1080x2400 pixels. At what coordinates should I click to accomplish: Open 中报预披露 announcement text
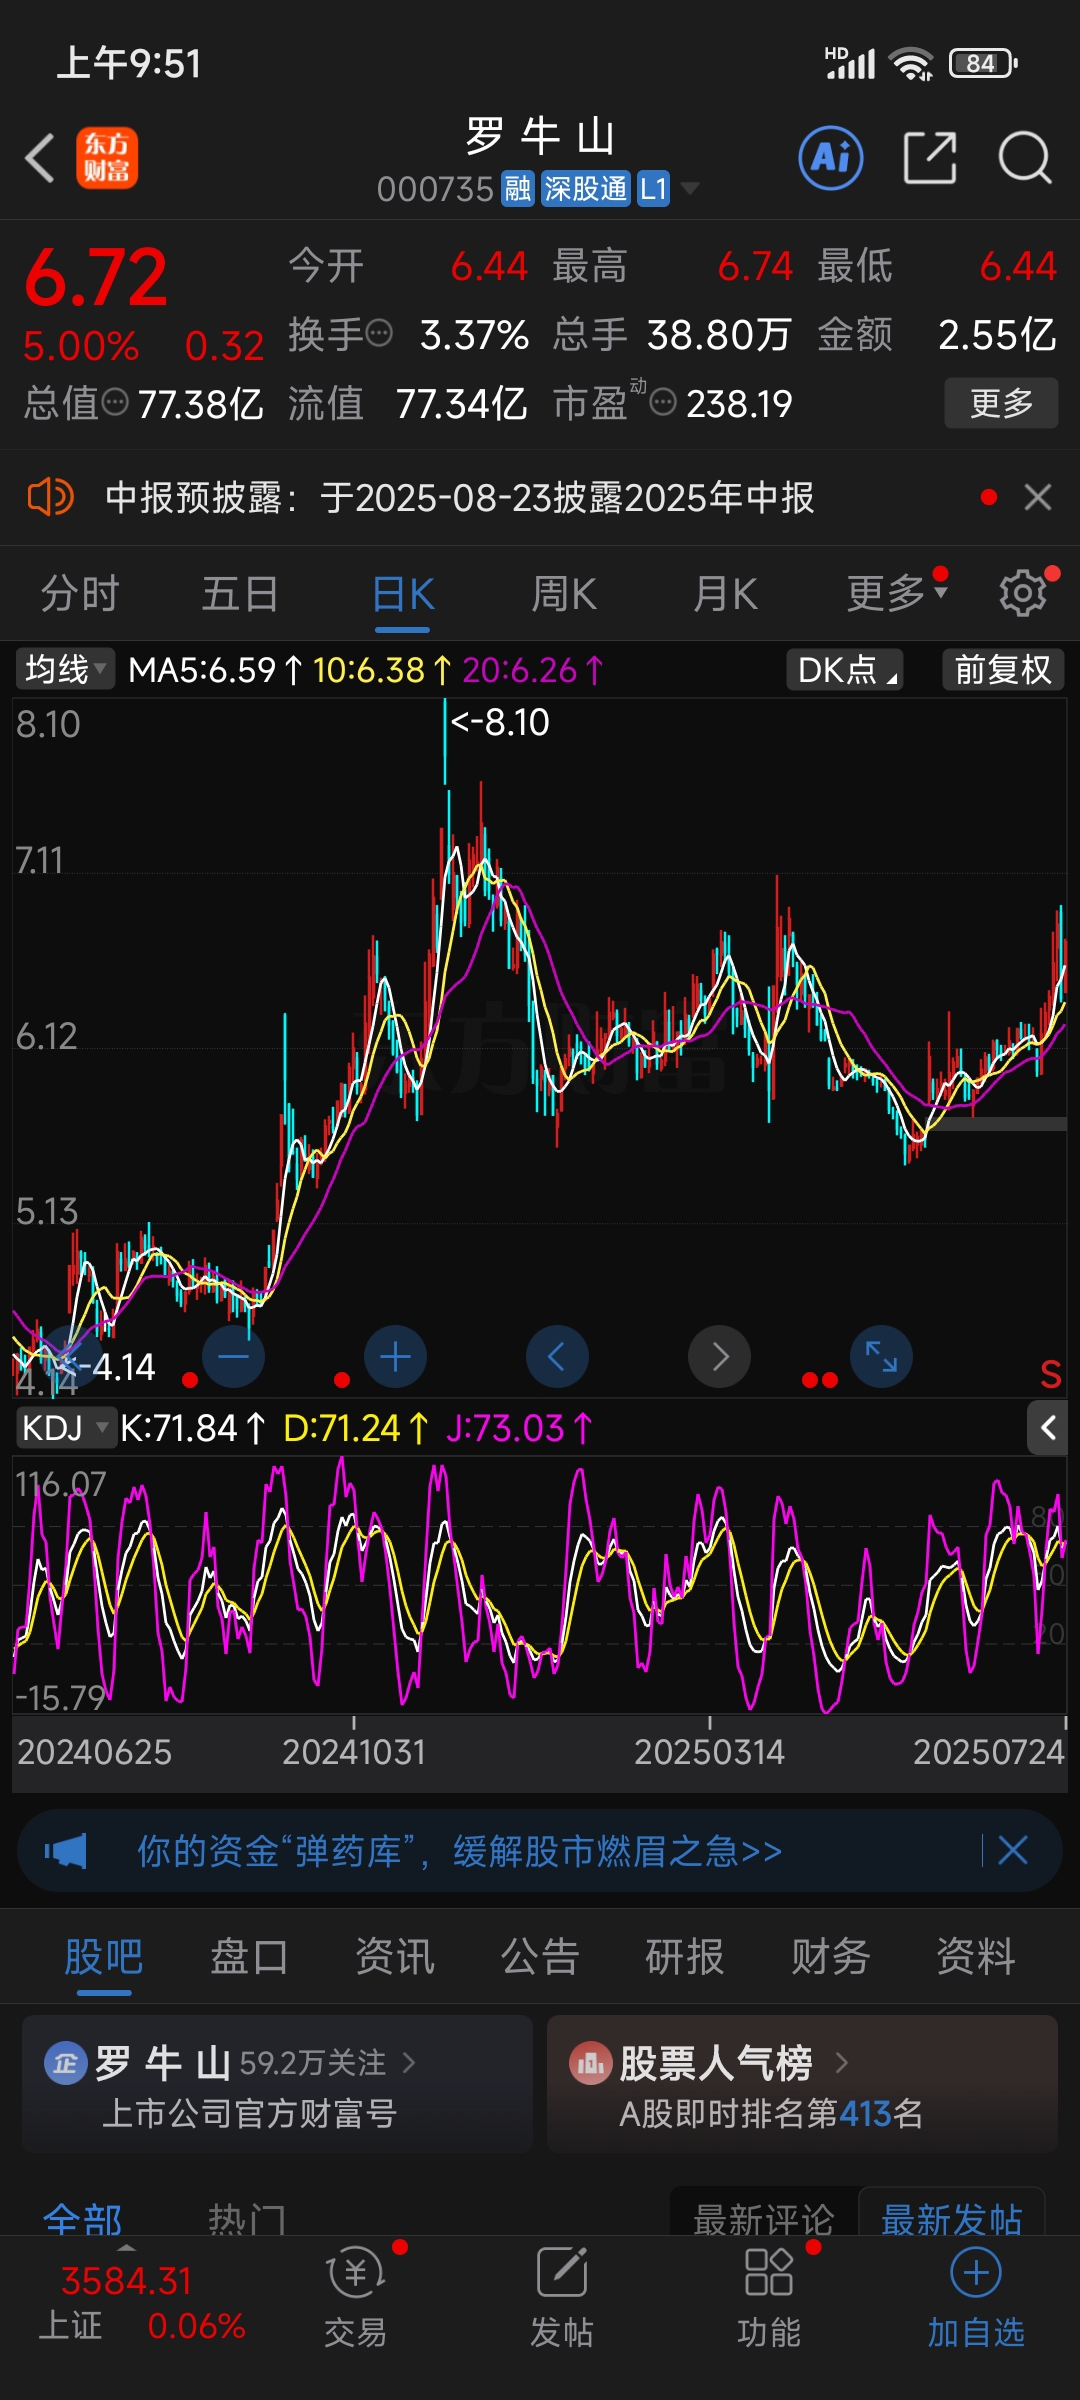(460, 497)
